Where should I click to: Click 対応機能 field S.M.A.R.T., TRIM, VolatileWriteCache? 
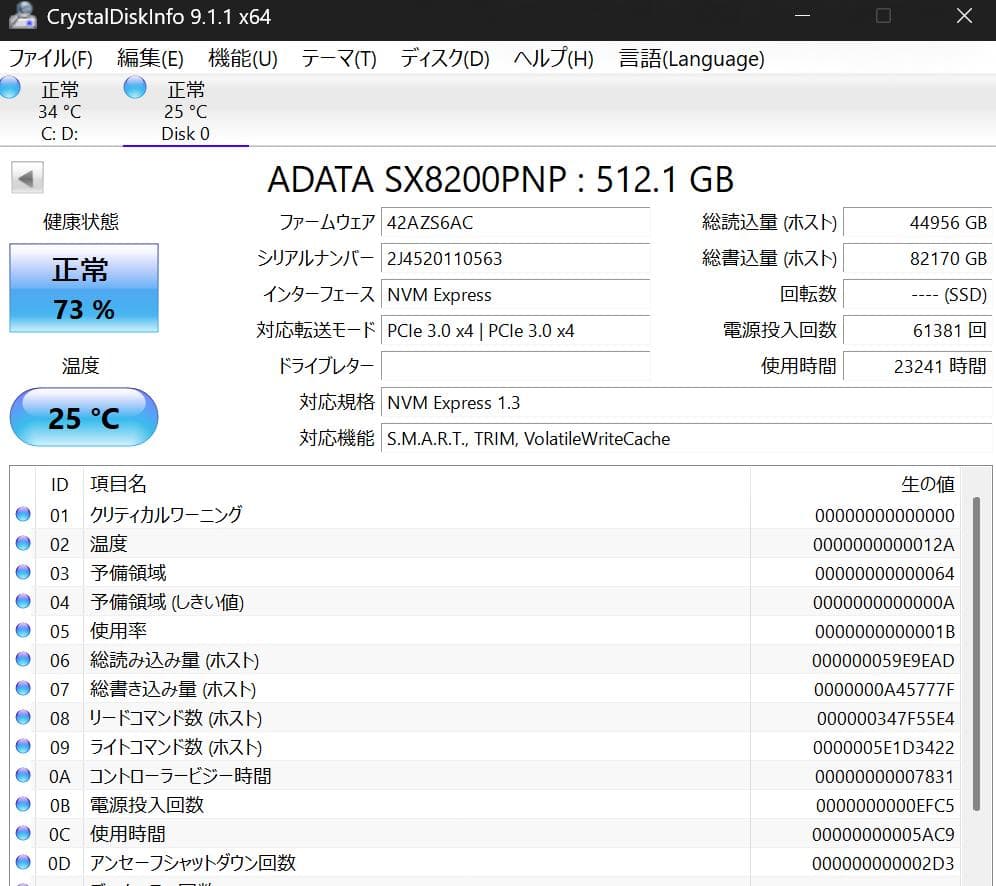[x=686, y=438]
